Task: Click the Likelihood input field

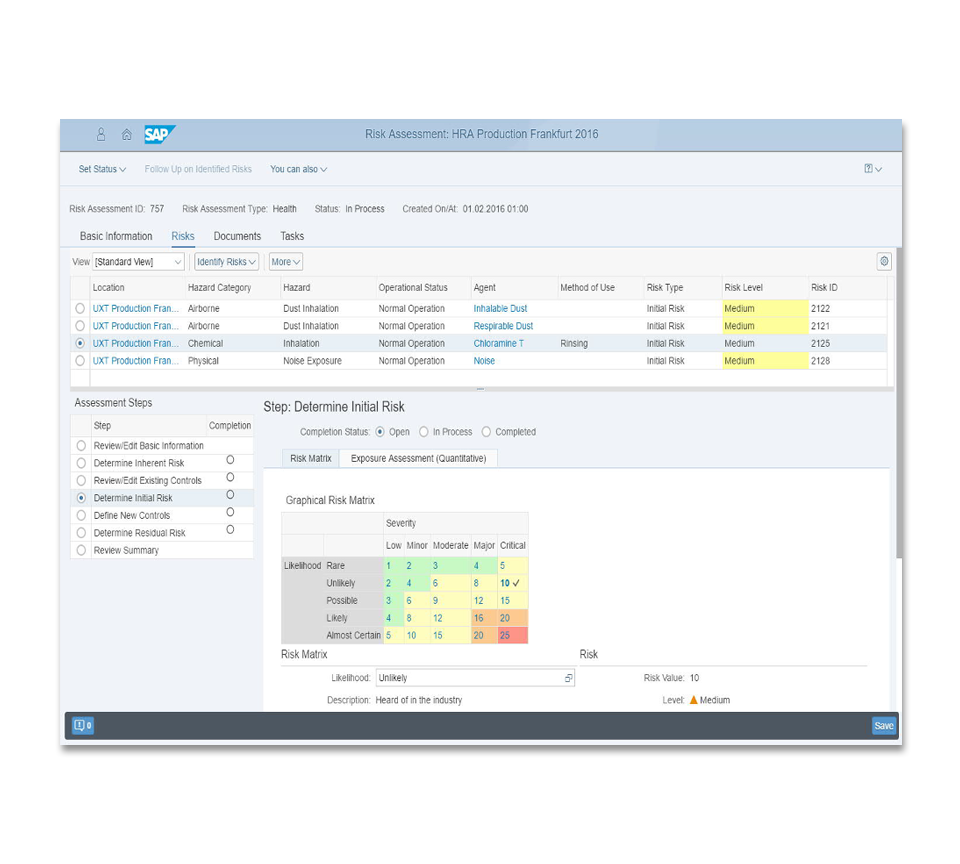Action: click(468, 678)
